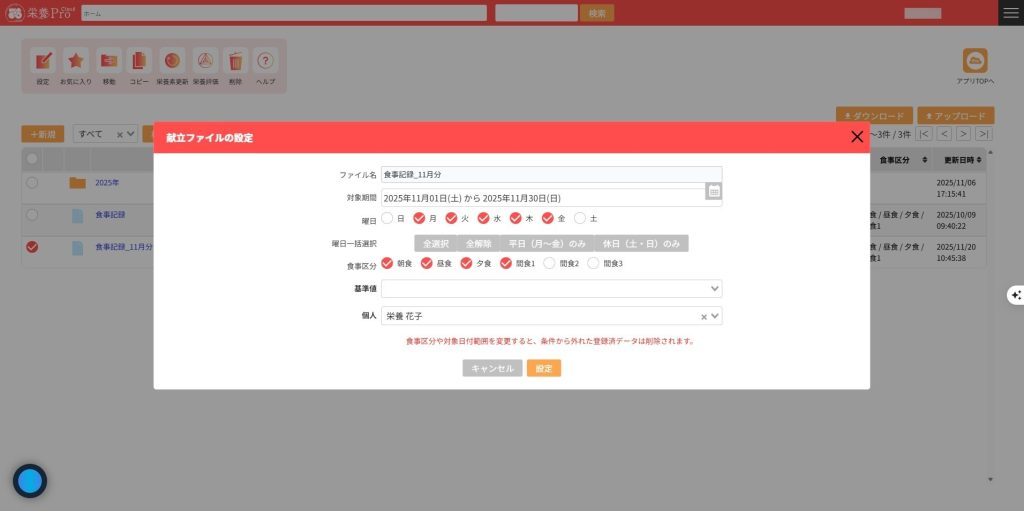Clear 栄養 花子 selection with the x
1024x511 pixels.
(703, 316)
